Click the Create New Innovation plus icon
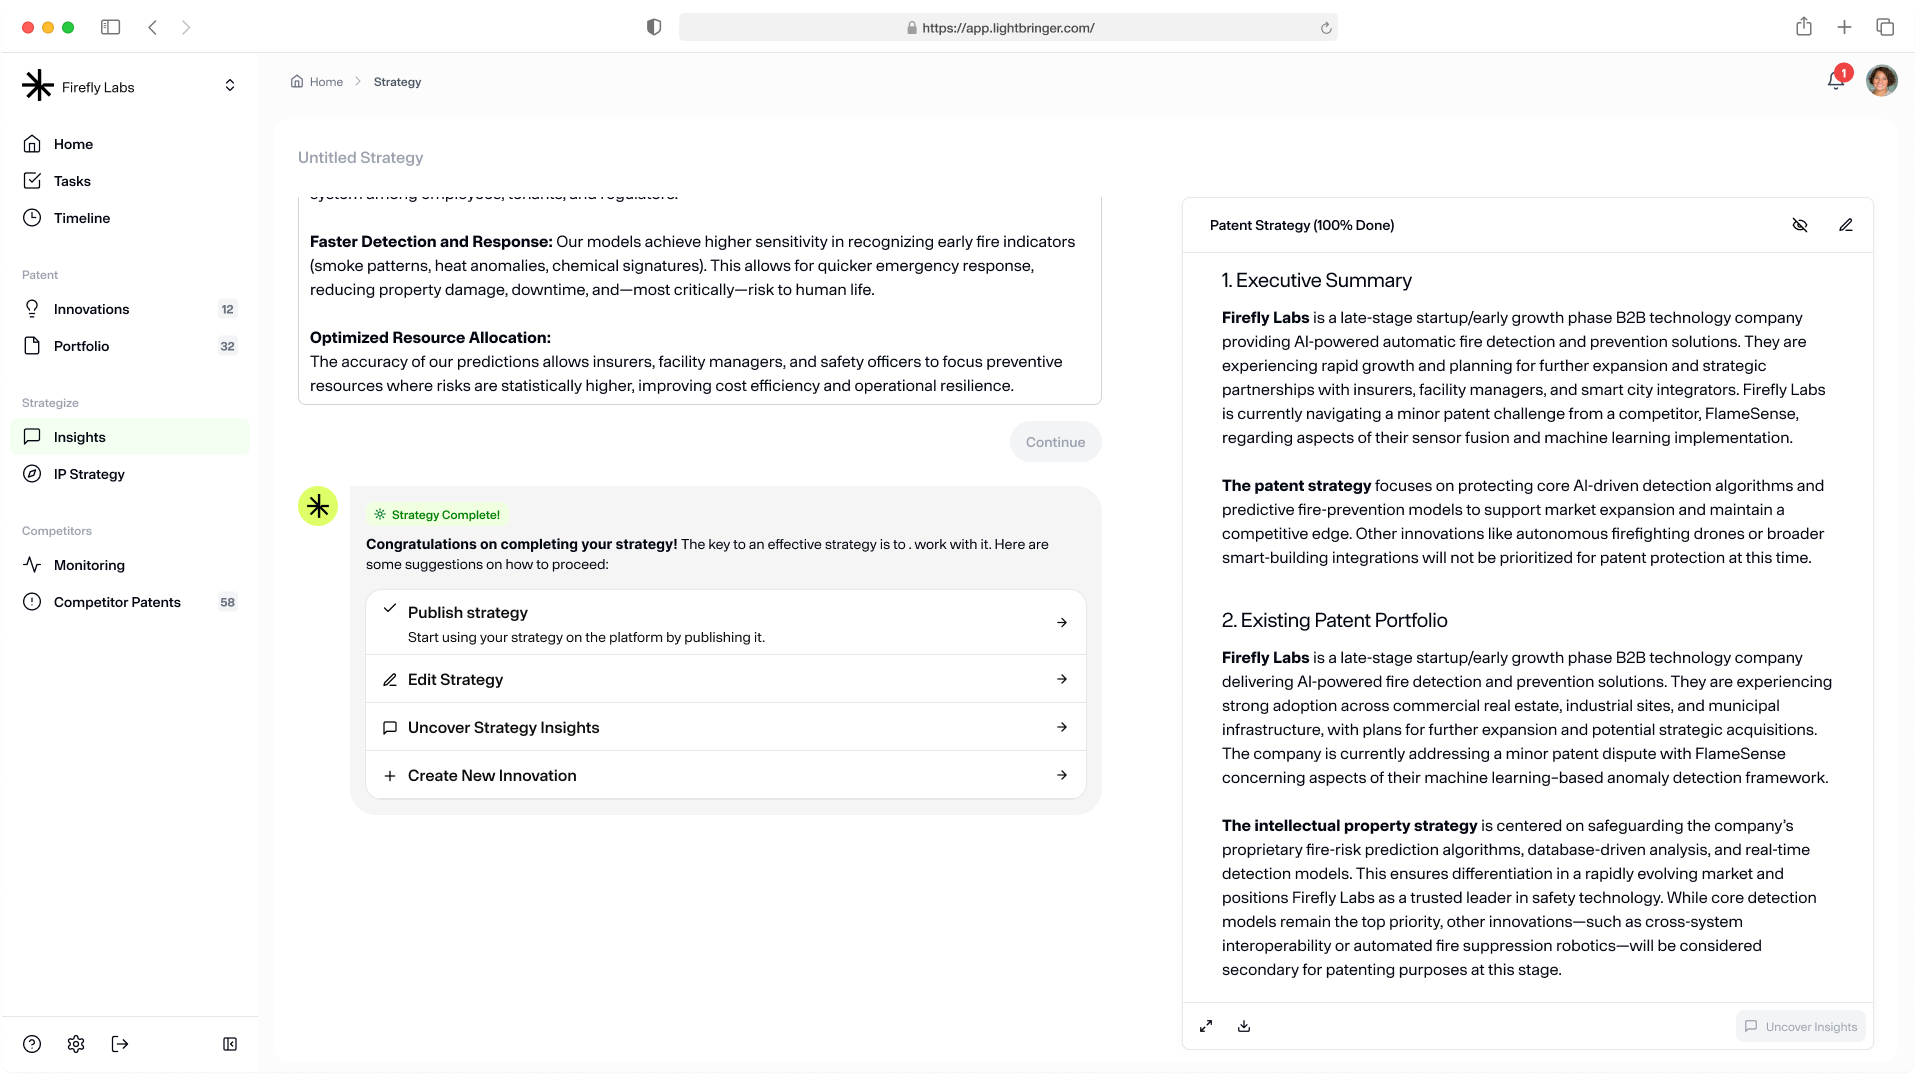 tap(390, 776)
